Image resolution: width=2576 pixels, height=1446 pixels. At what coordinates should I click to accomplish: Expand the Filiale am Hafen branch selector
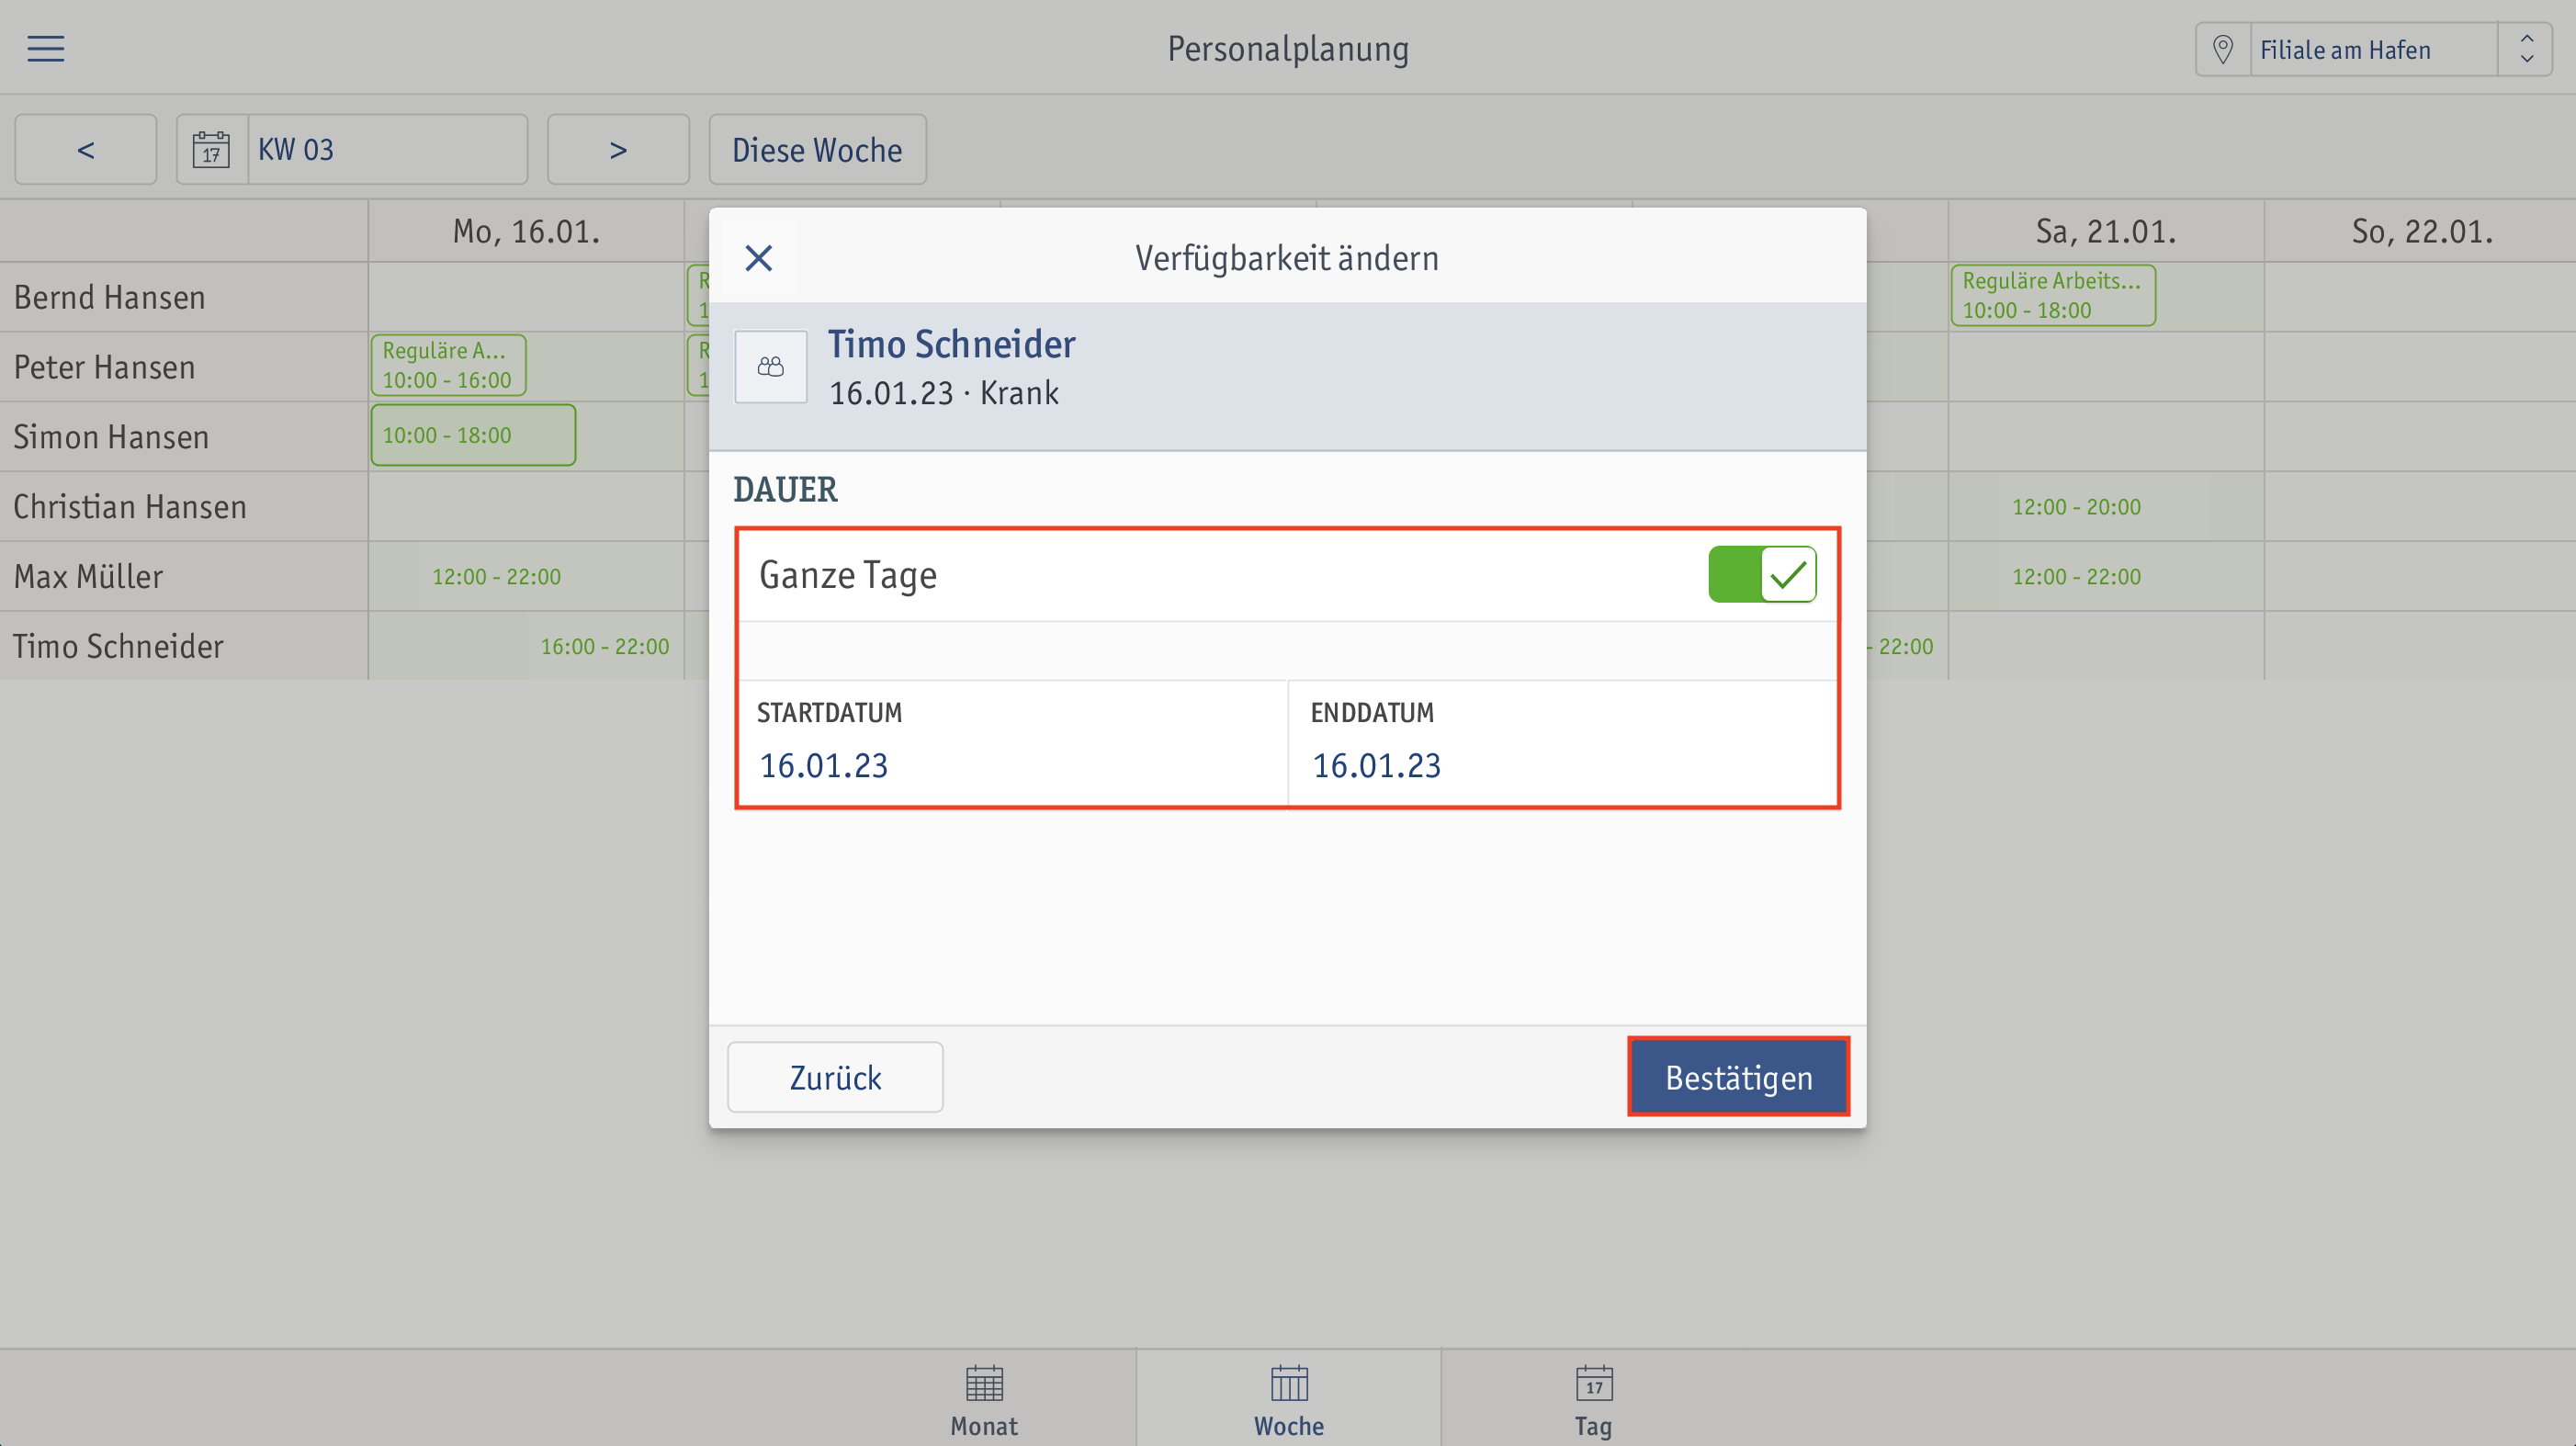(2526, 49)
